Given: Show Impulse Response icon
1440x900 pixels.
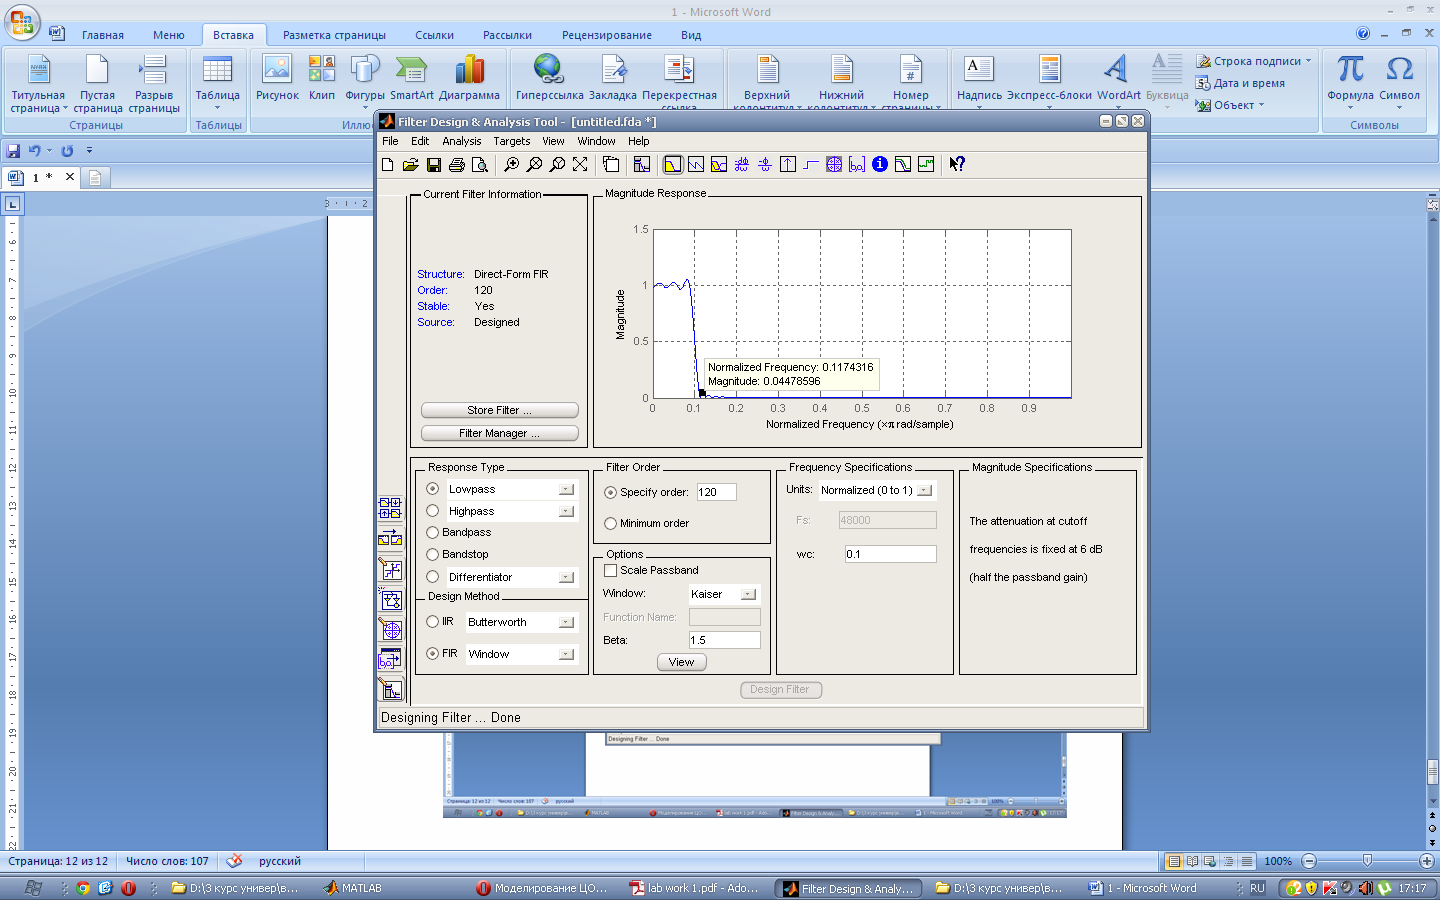Looking at the screenshot, I should [x=788, y=165].
